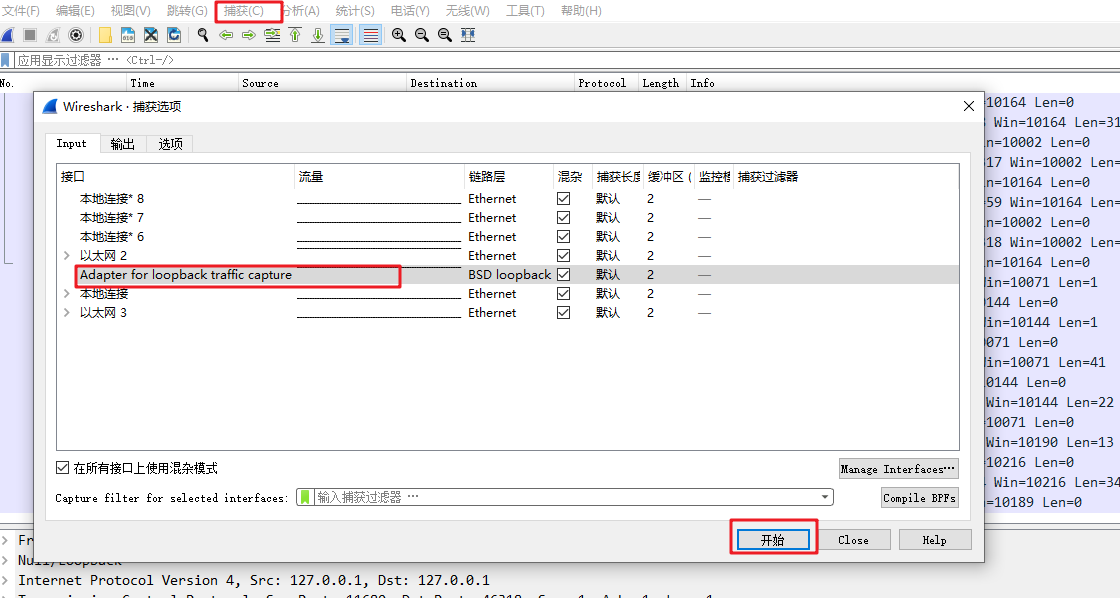Open the 统计(S) menu
Image resolution: width=1120 pixels, height=598 pixels.
(x=355, y=11)
